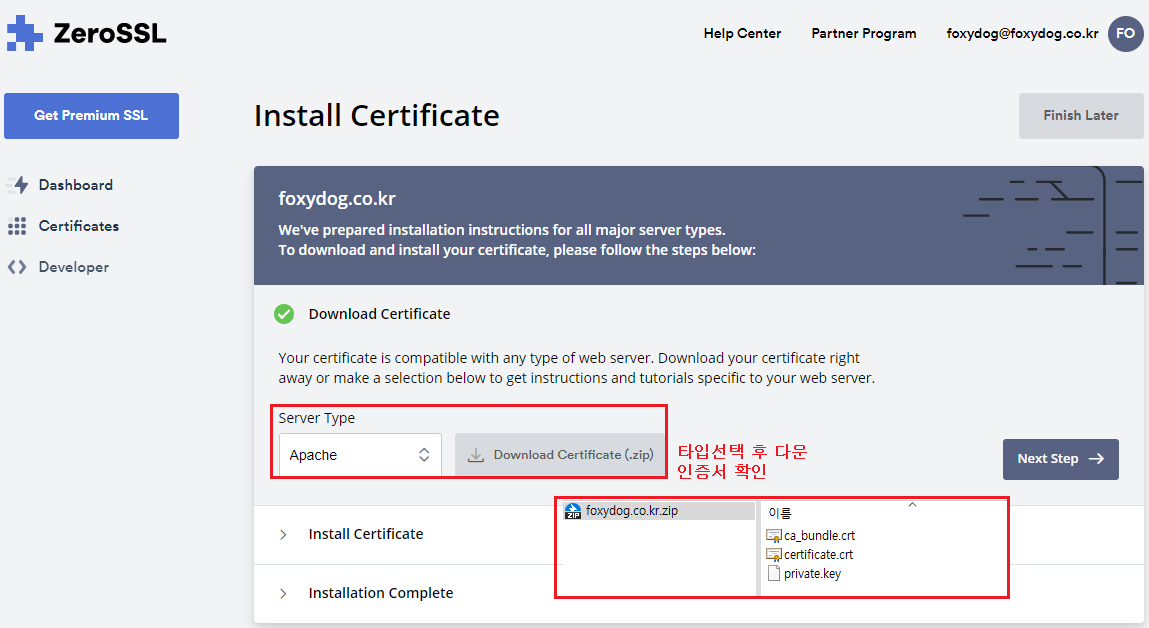1149x628 pixels.
Task: Click the Install Certificate section title
Action: [366, 534]
